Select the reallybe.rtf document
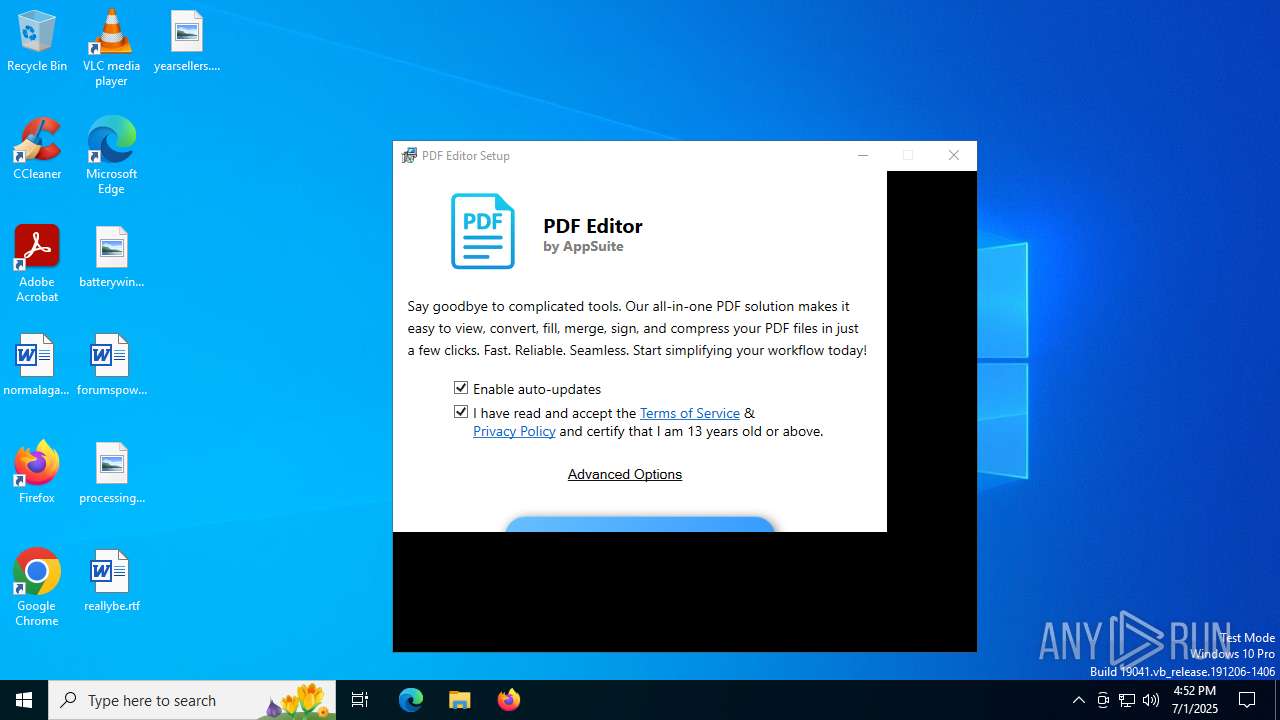This screenshot has width=1280, height=720. point(111,581)
